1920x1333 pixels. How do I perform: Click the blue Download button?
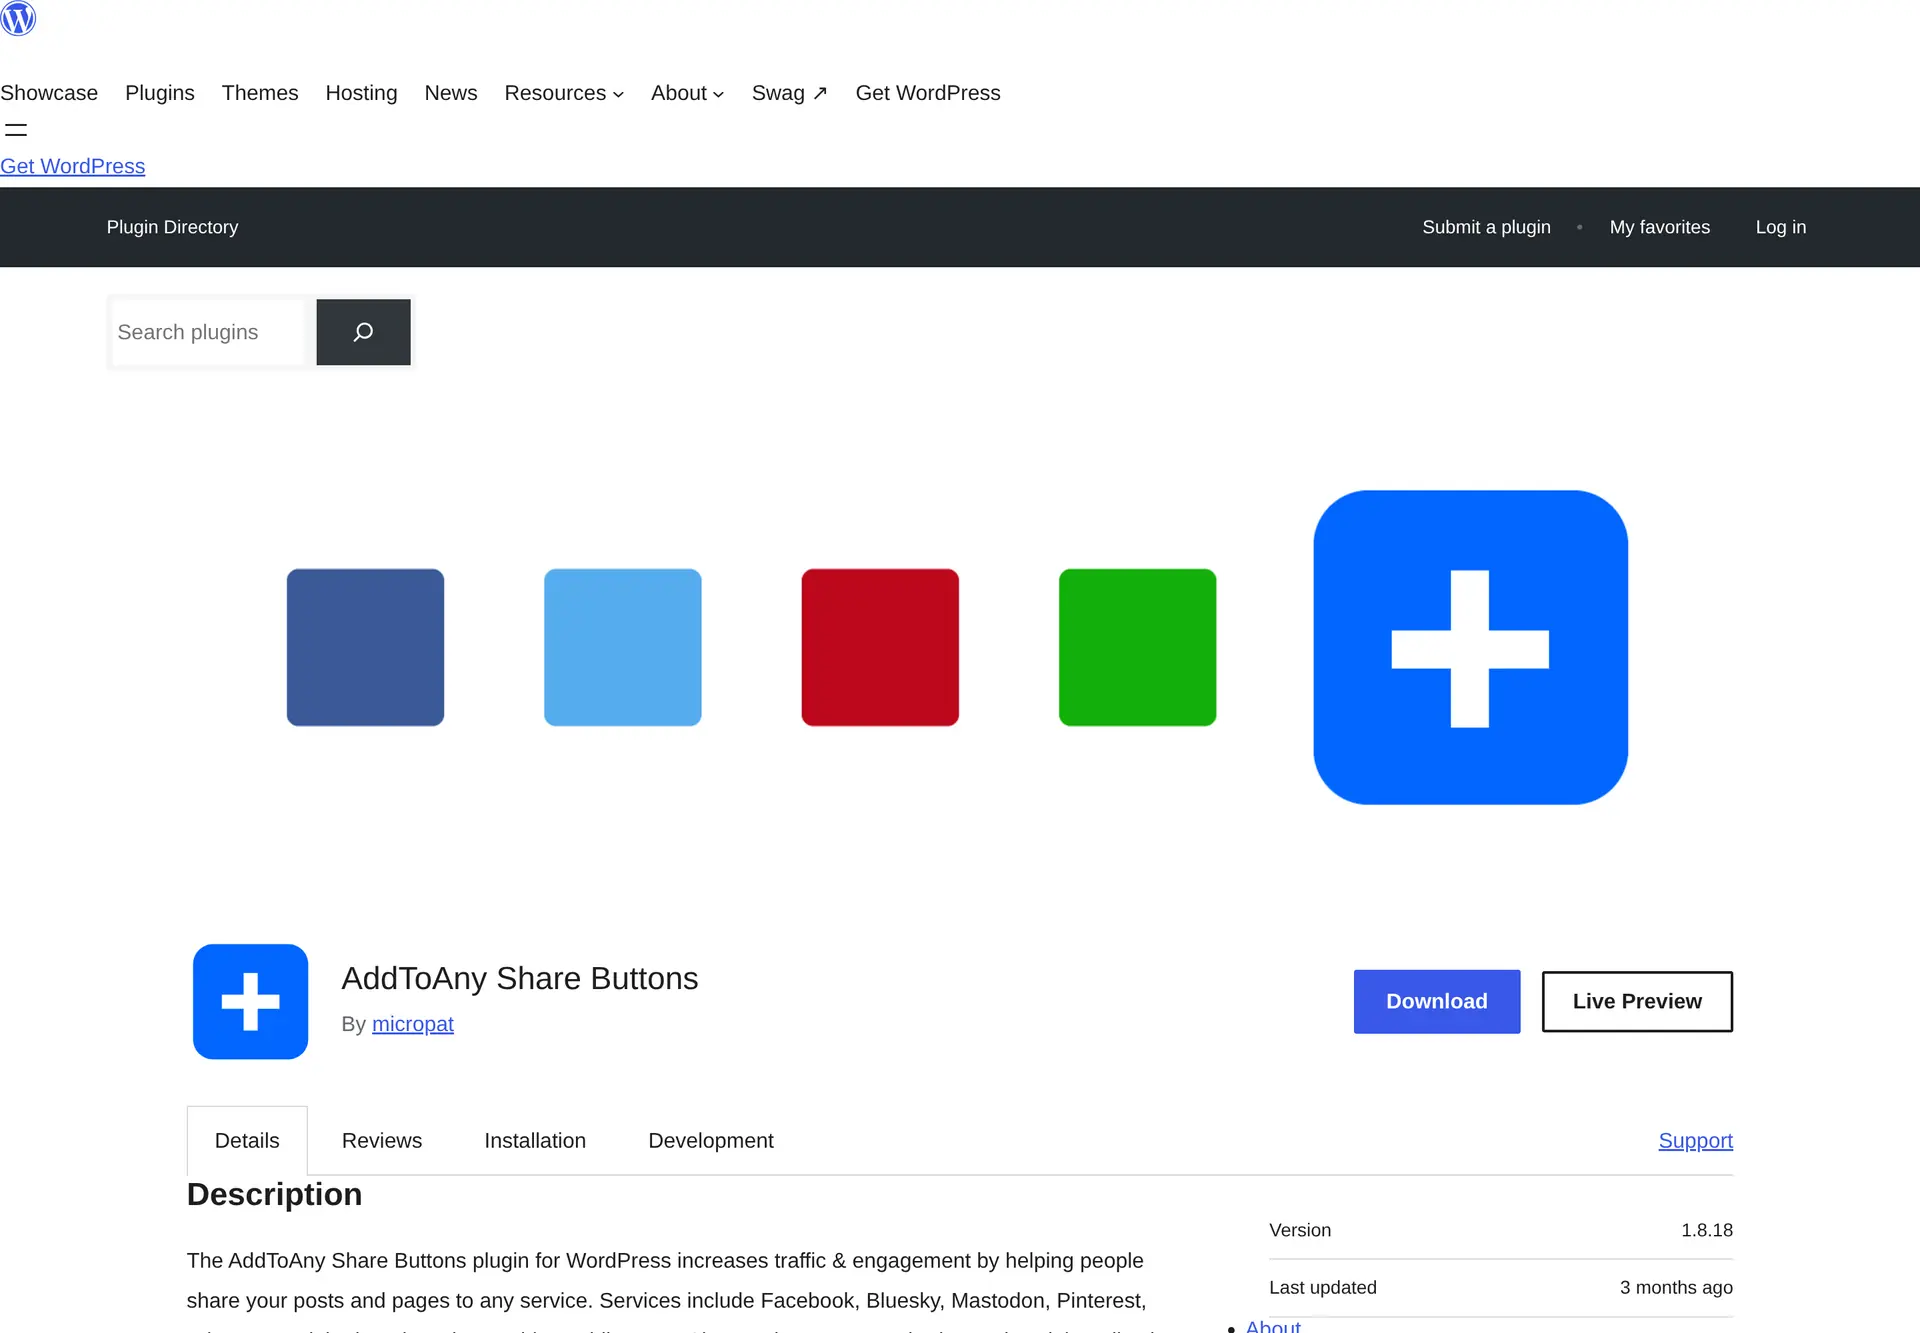(1437, 1001)
